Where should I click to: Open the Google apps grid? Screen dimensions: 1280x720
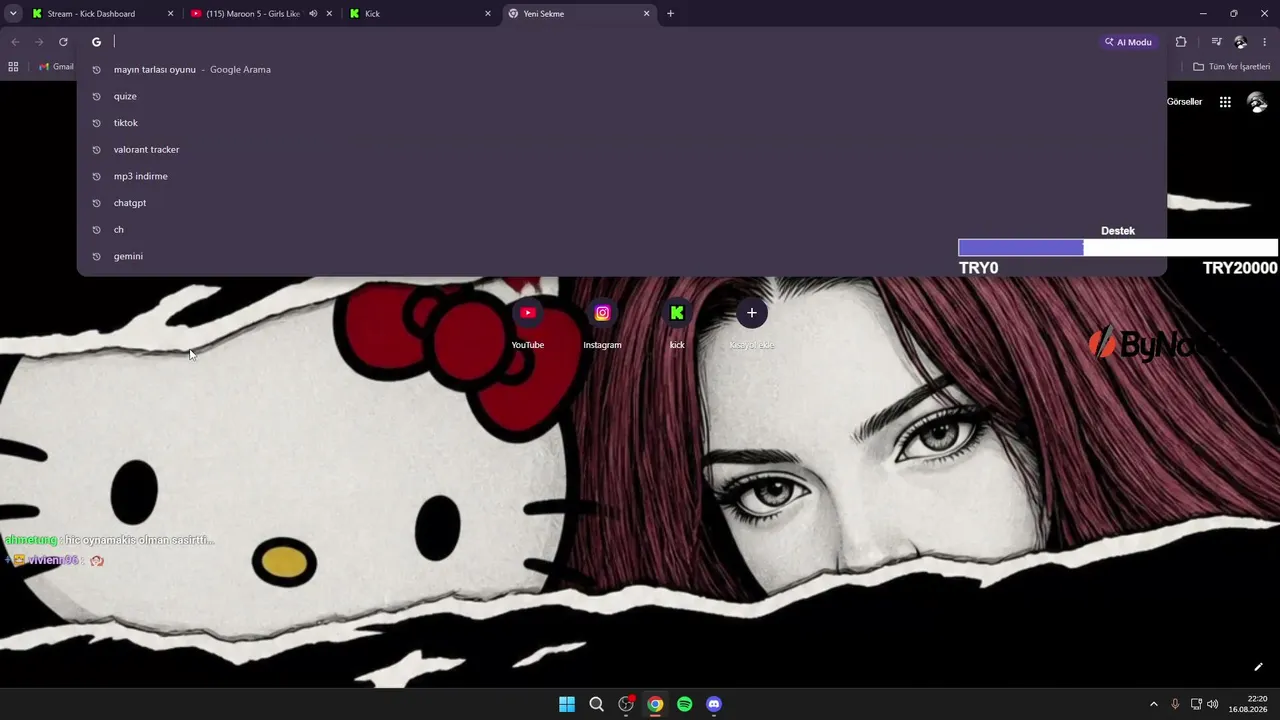coord(1225,102)
